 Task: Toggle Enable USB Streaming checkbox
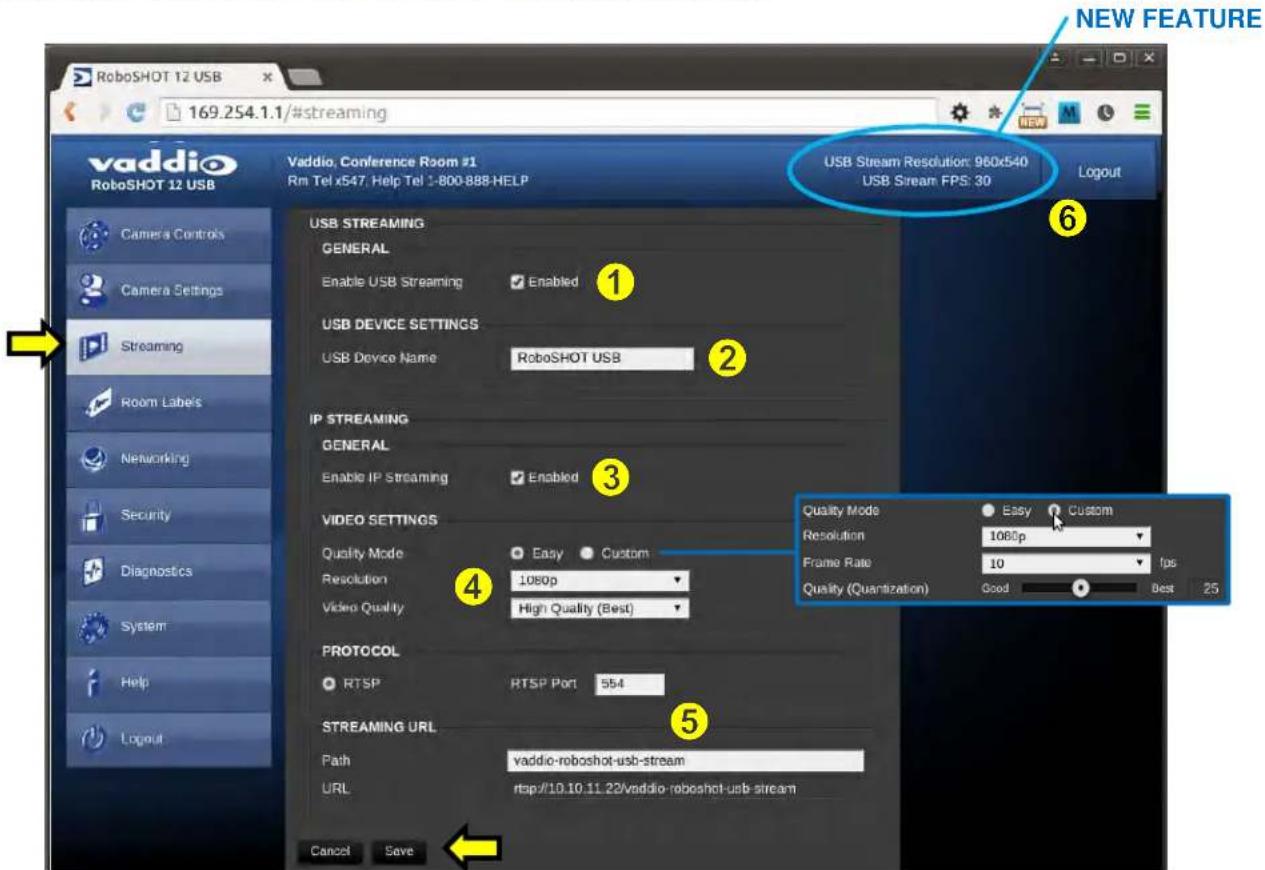516,282
